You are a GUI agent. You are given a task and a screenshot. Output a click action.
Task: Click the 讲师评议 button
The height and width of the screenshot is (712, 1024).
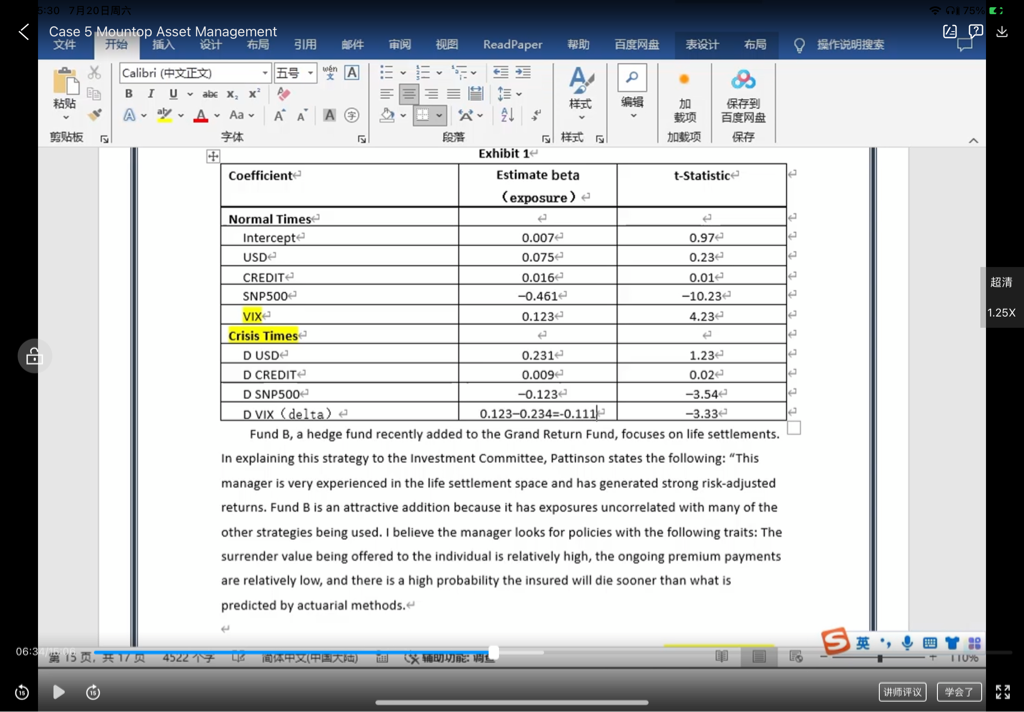[902, 692]
